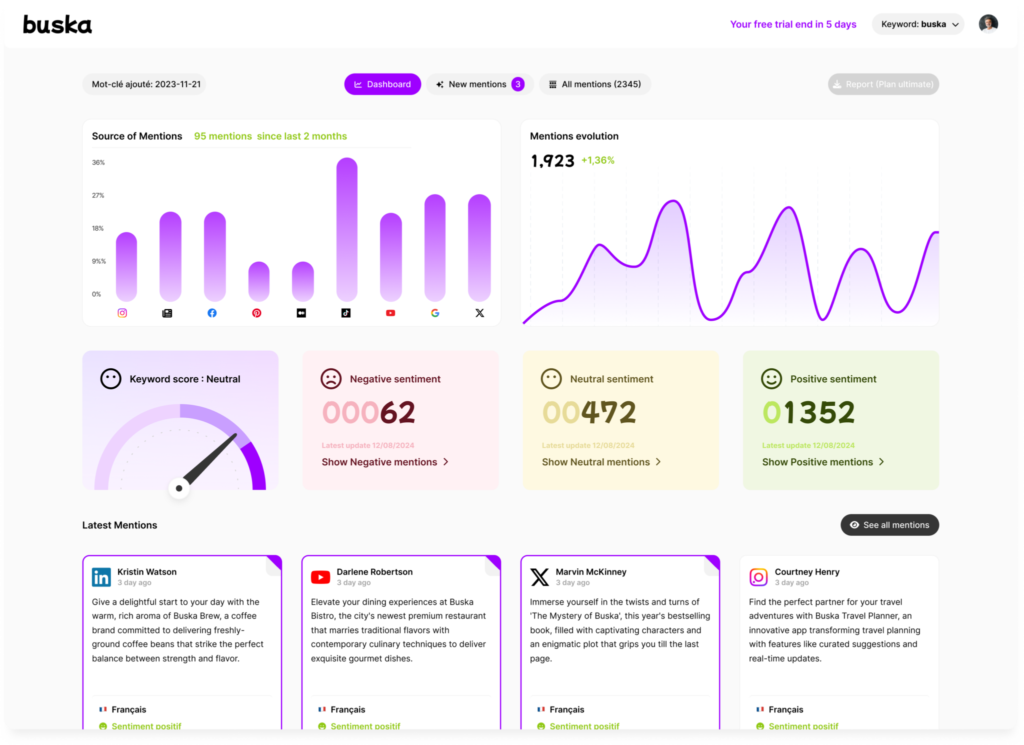Click the Buska Travel Planner mention text

coord(835,630)
